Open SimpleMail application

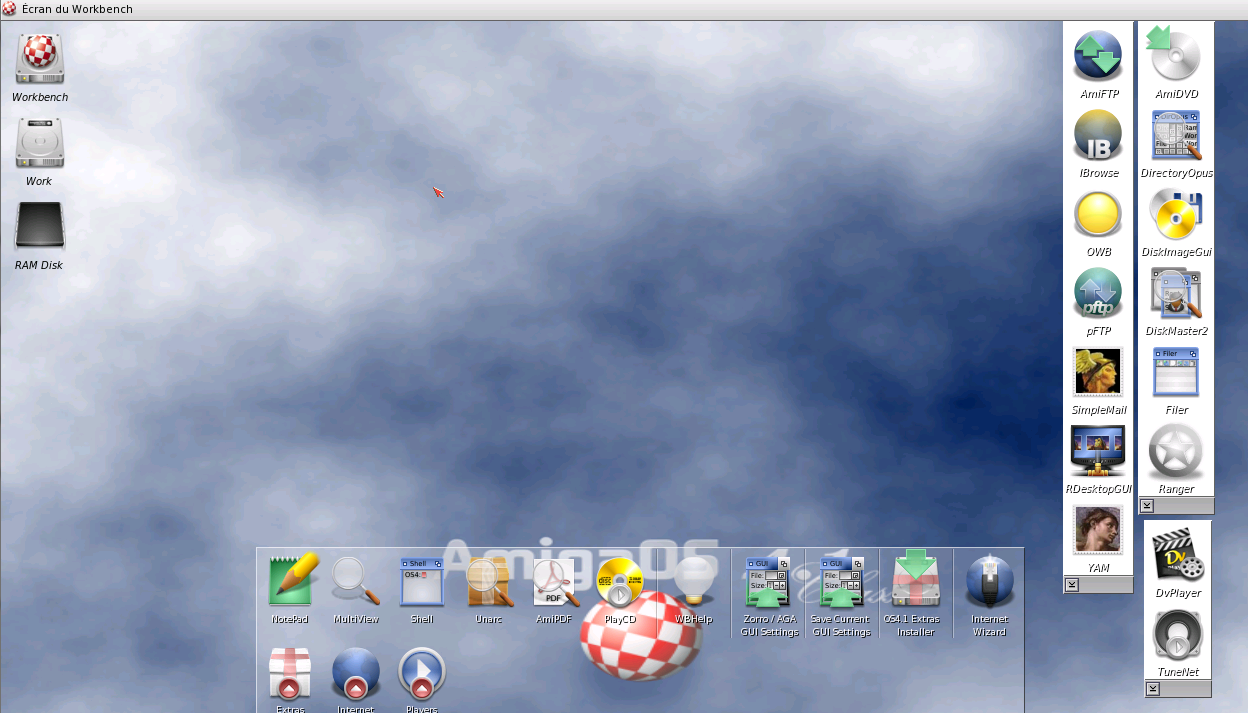(x=1098, y=372)
